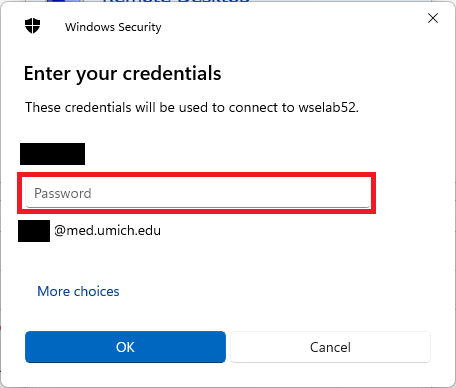Click the Windows Security shield icon
The width and height of the screenshot is (456, 388).
pos(32,26)
